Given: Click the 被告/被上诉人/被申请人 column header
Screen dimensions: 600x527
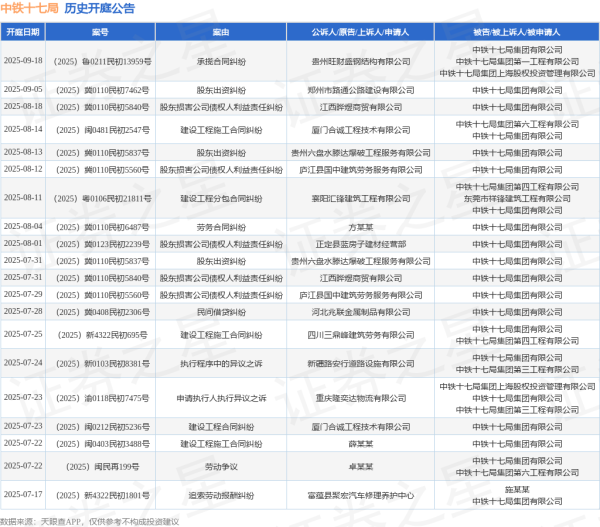Looking at the screenshot, I should [x=517, y=32].
